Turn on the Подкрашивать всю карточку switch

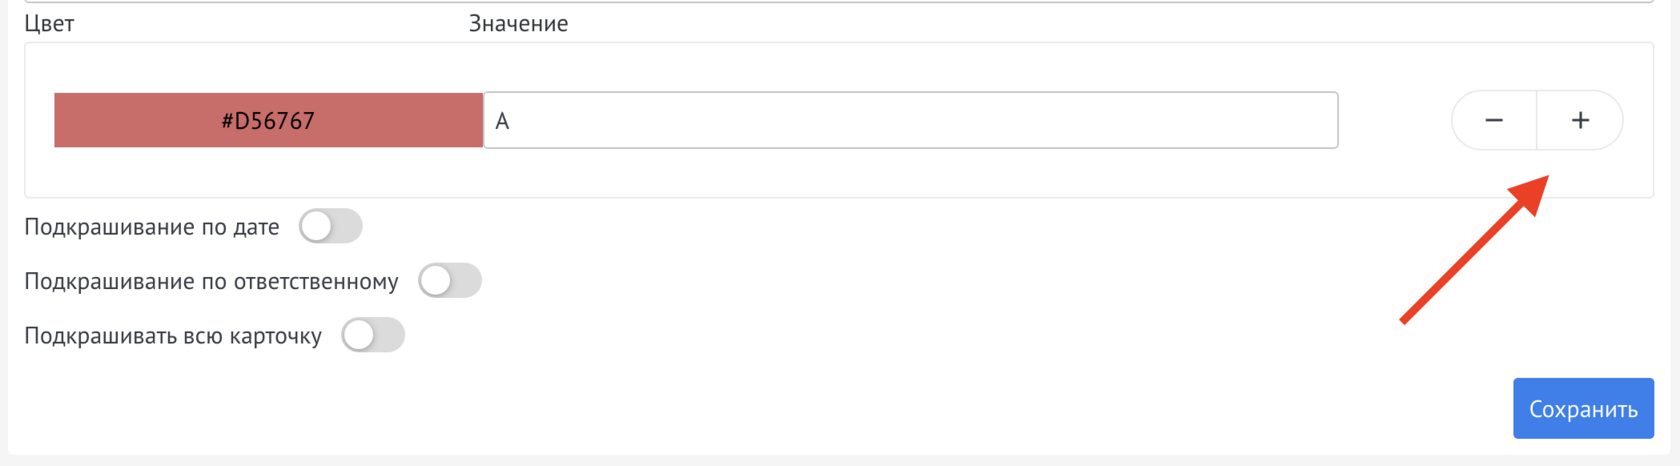click(x=373, y=335)
